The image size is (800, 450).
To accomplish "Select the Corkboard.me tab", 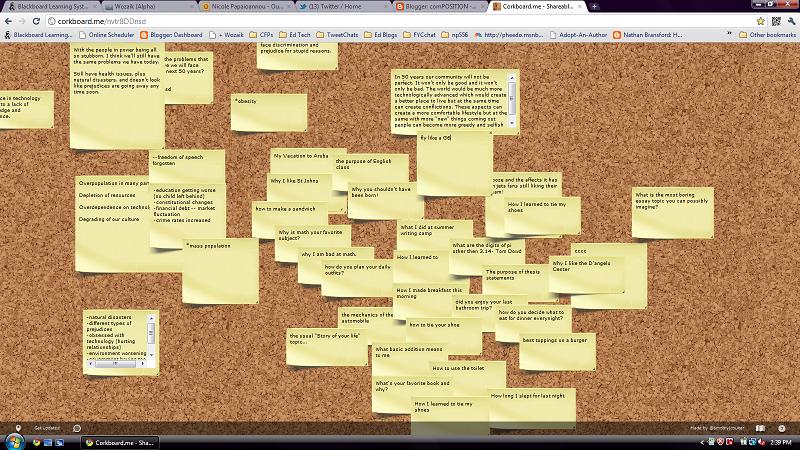I will (537, 7).
